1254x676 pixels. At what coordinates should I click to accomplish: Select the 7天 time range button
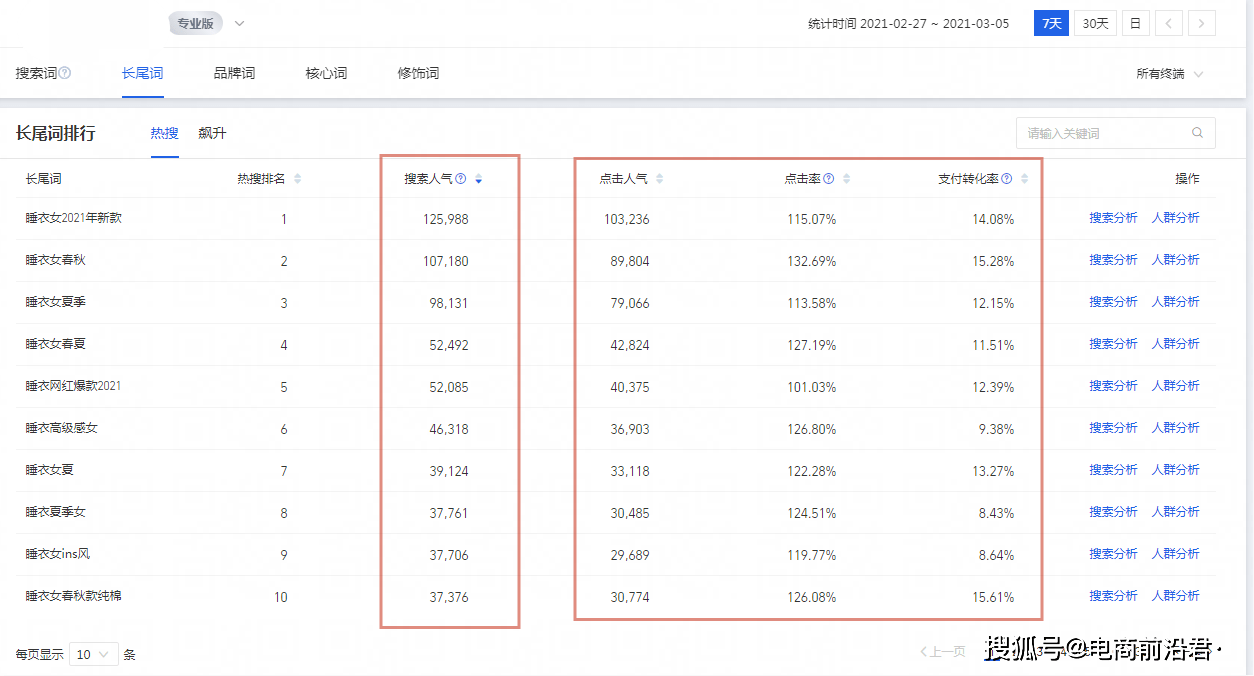click(x=1051, y=23)
